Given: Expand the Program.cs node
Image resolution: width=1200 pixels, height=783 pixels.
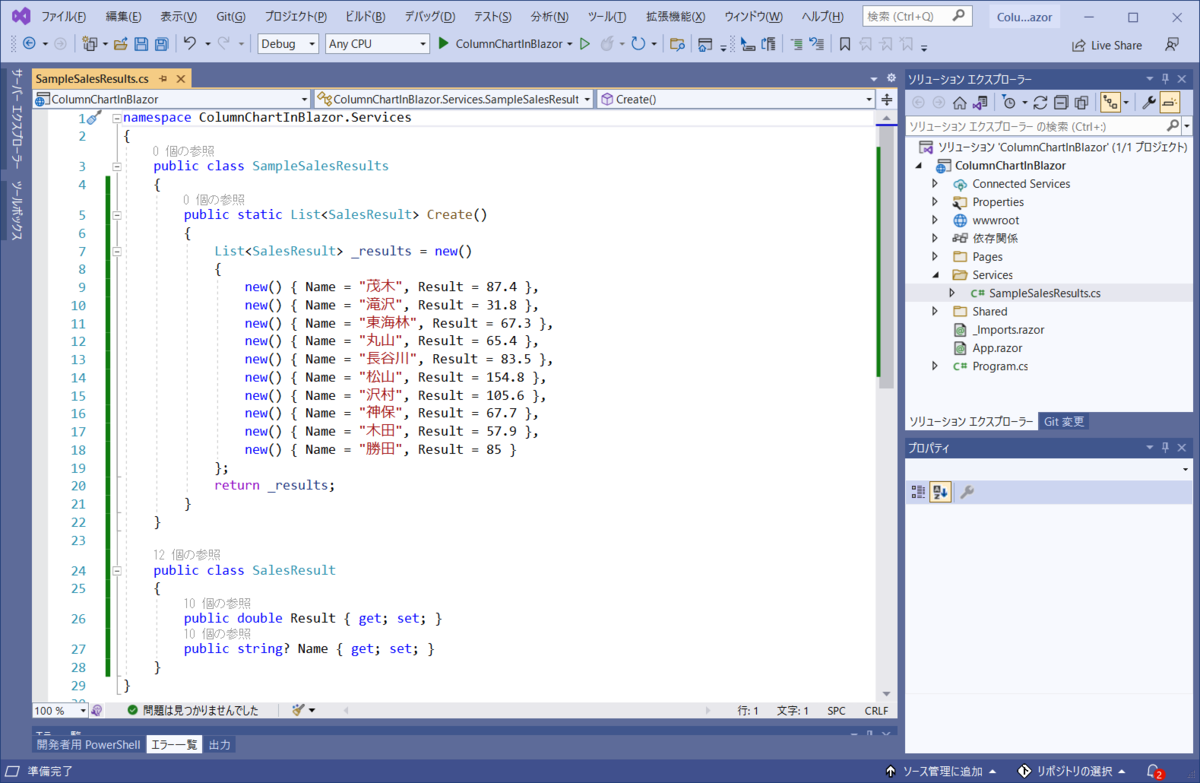Looking at the screenshot, I should 935,366.
